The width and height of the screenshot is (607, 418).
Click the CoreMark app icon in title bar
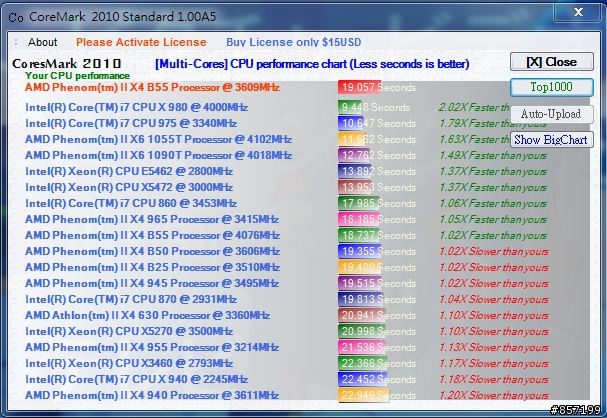[15, 17]
